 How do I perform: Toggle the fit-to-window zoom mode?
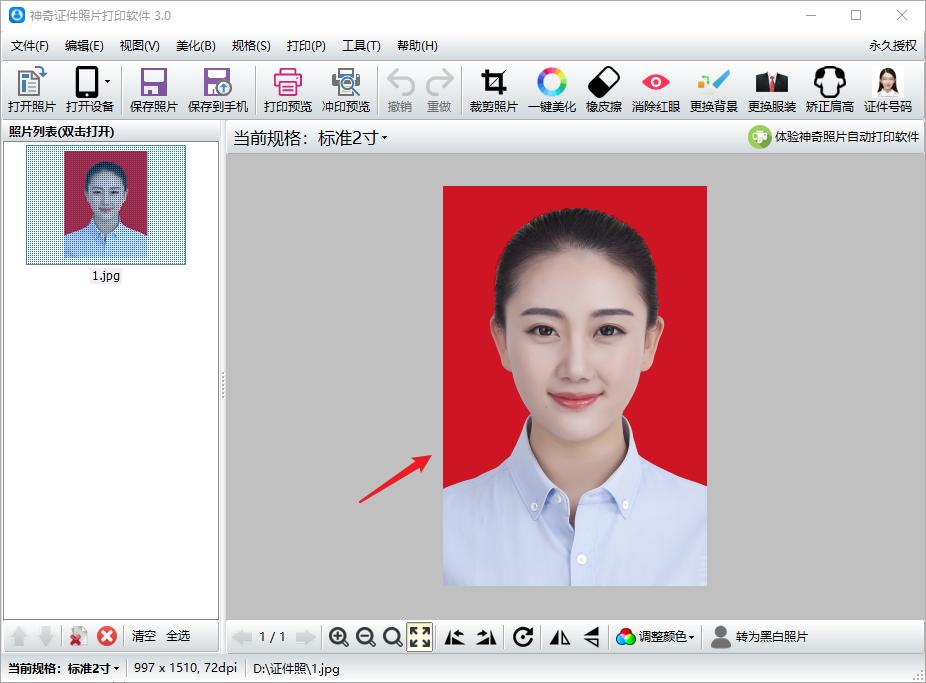(420, 637)
